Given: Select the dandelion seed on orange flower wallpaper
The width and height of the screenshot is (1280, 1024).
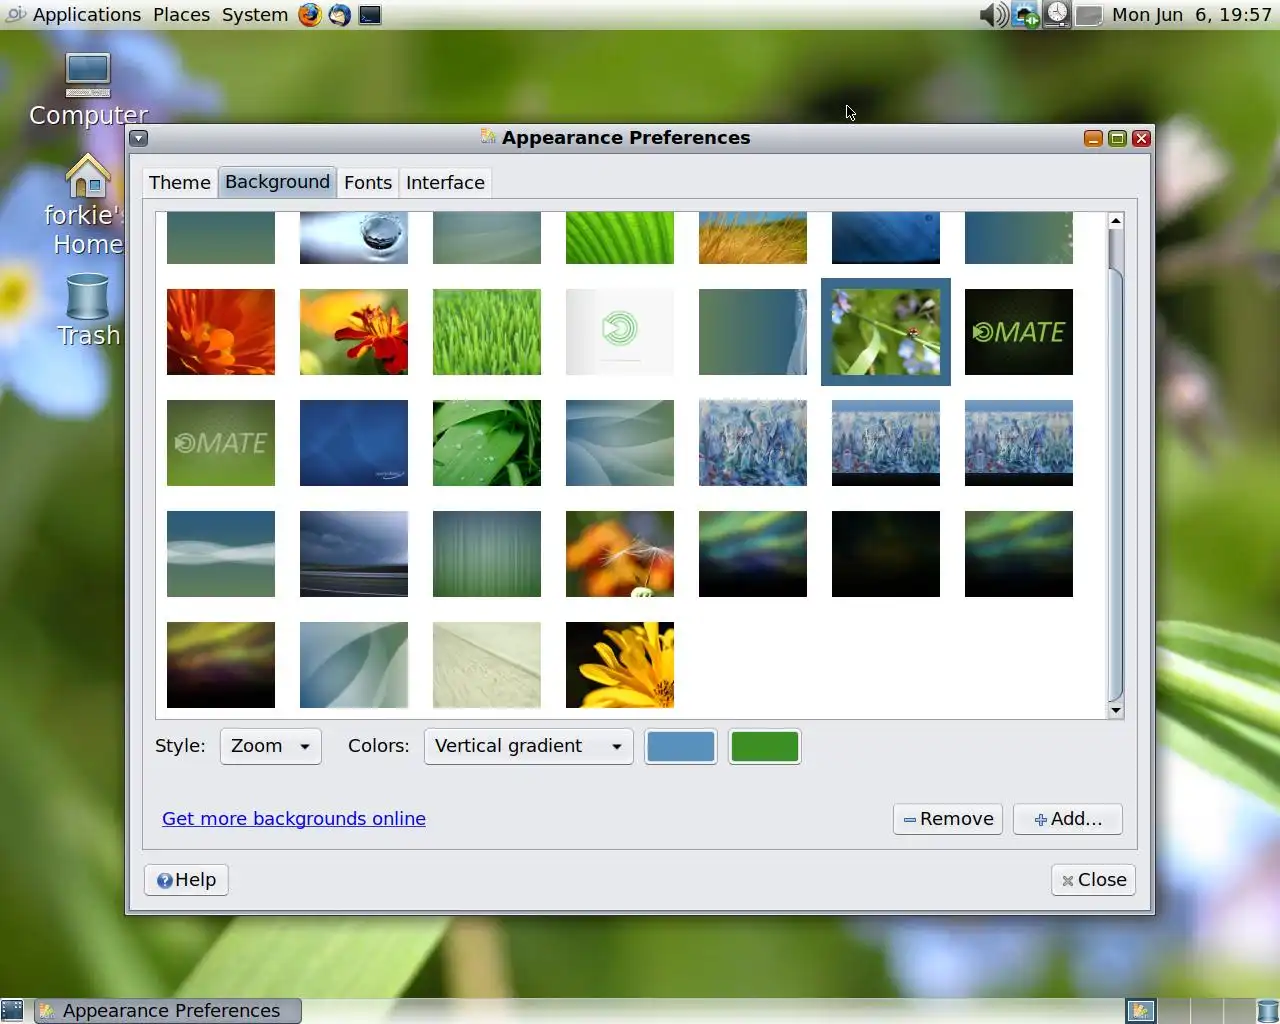Looking at the screenshot, I should [x=620, y=554].
